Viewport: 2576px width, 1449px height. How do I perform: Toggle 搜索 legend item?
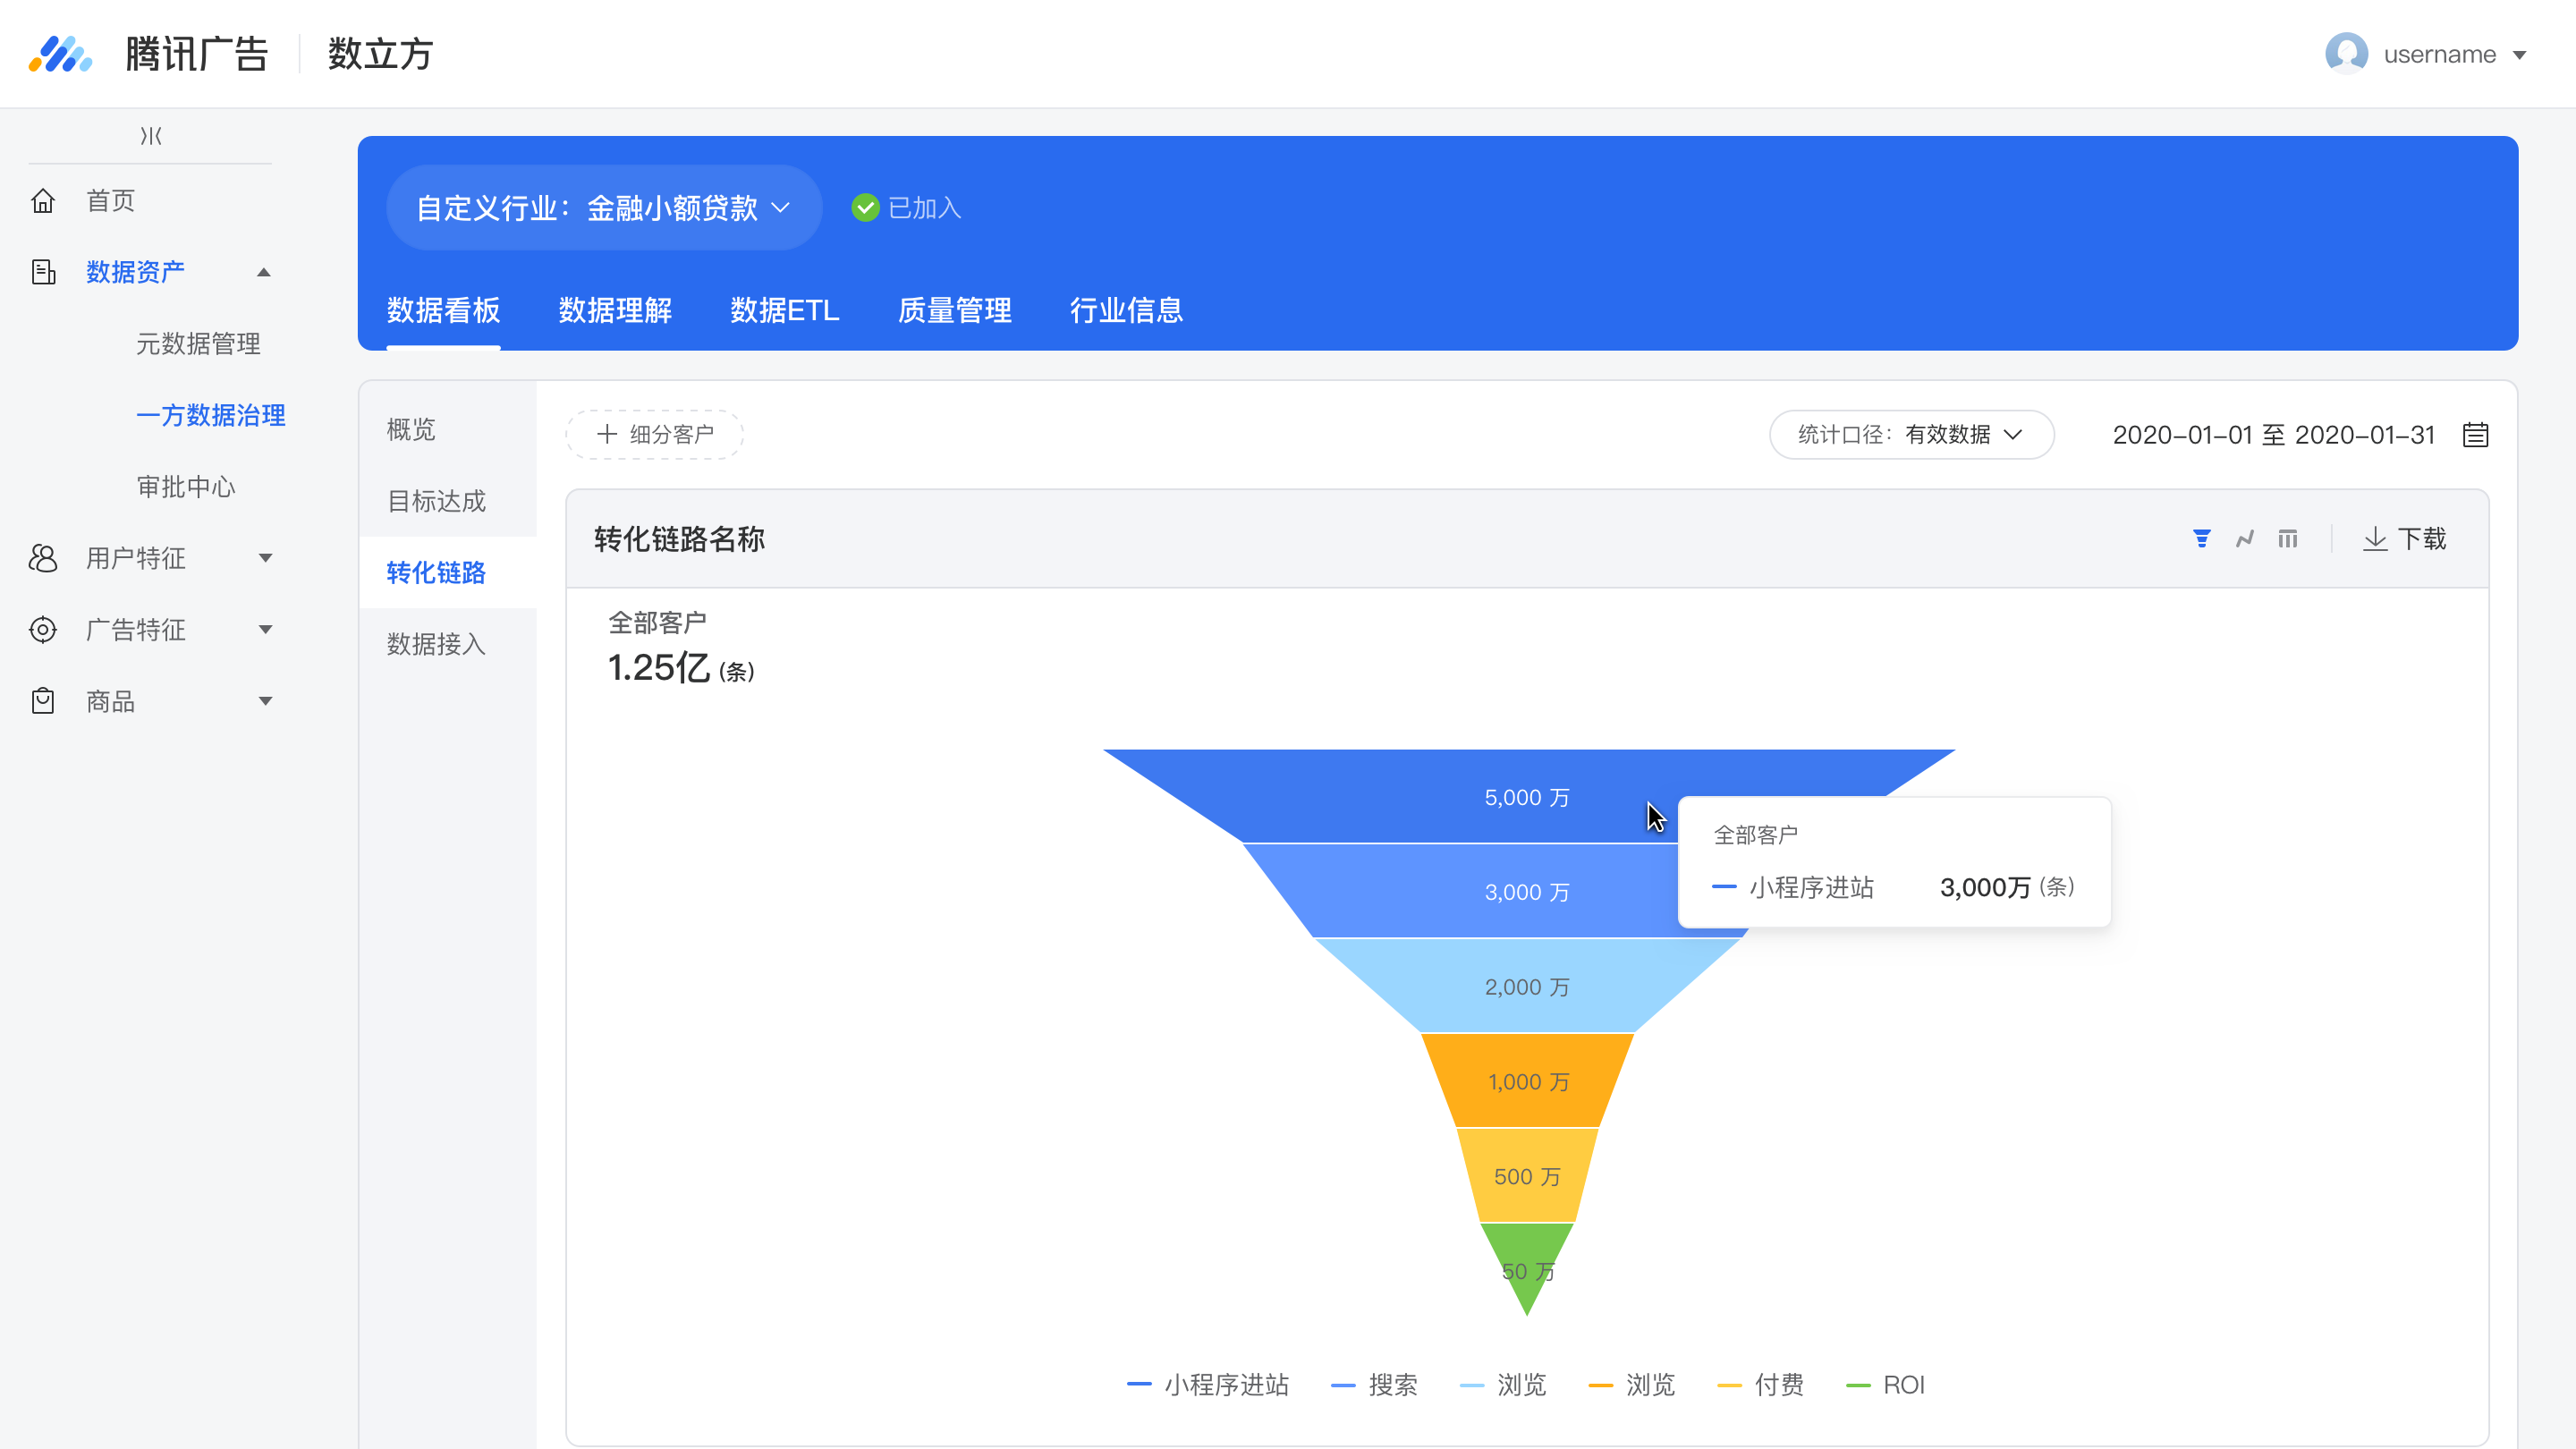[1374, 1385]
